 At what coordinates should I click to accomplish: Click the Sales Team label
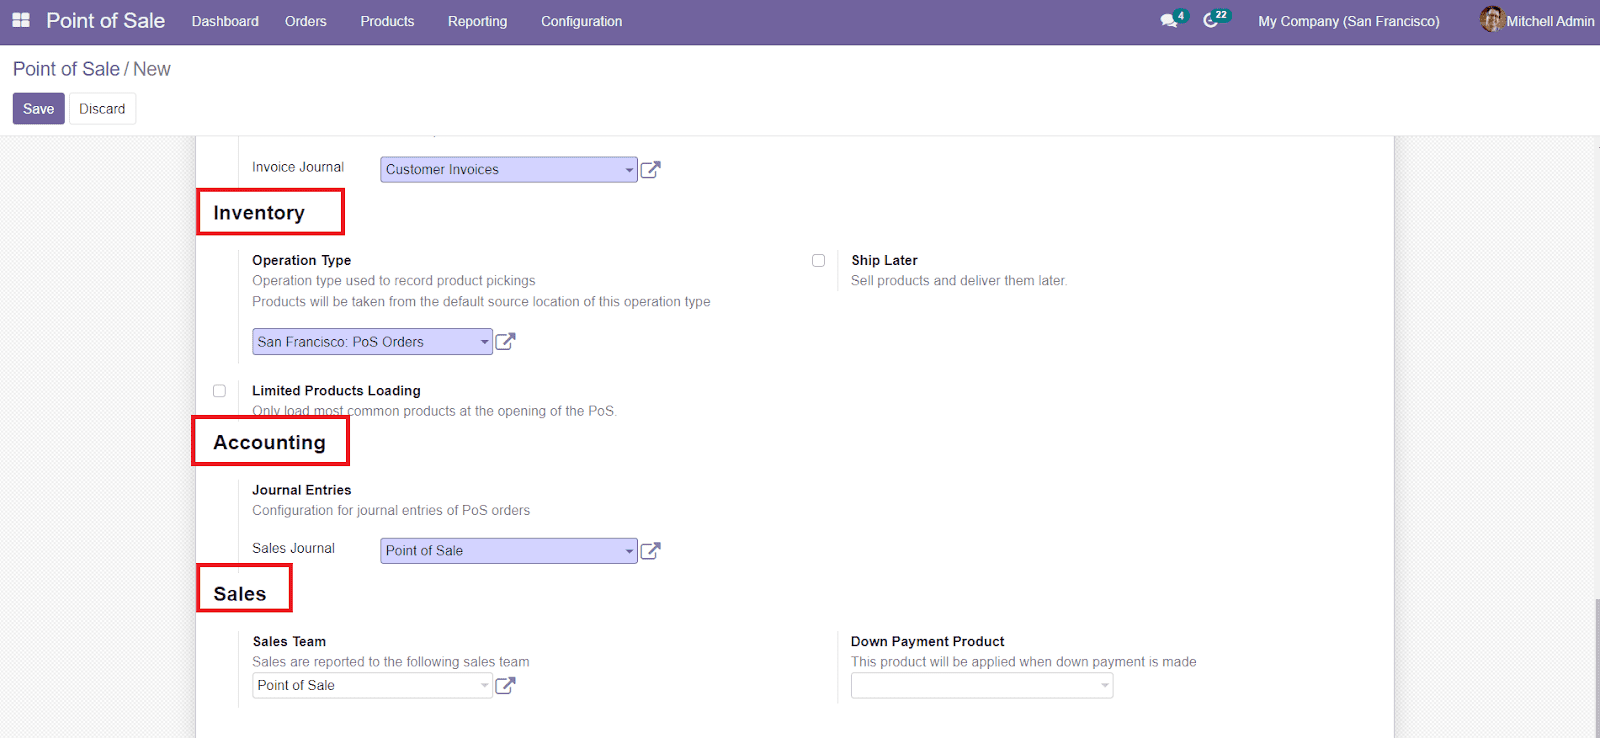click(289, 642)
